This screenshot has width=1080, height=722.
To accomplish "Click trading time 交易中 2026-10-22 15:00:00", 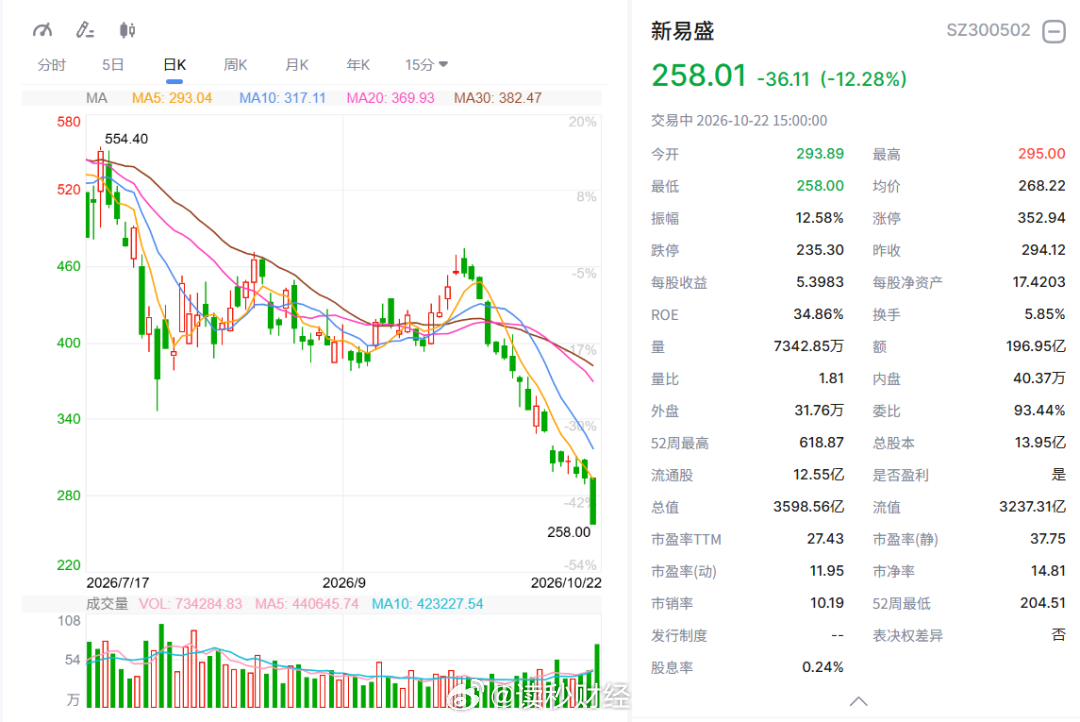I will click(x=739, y=121).
